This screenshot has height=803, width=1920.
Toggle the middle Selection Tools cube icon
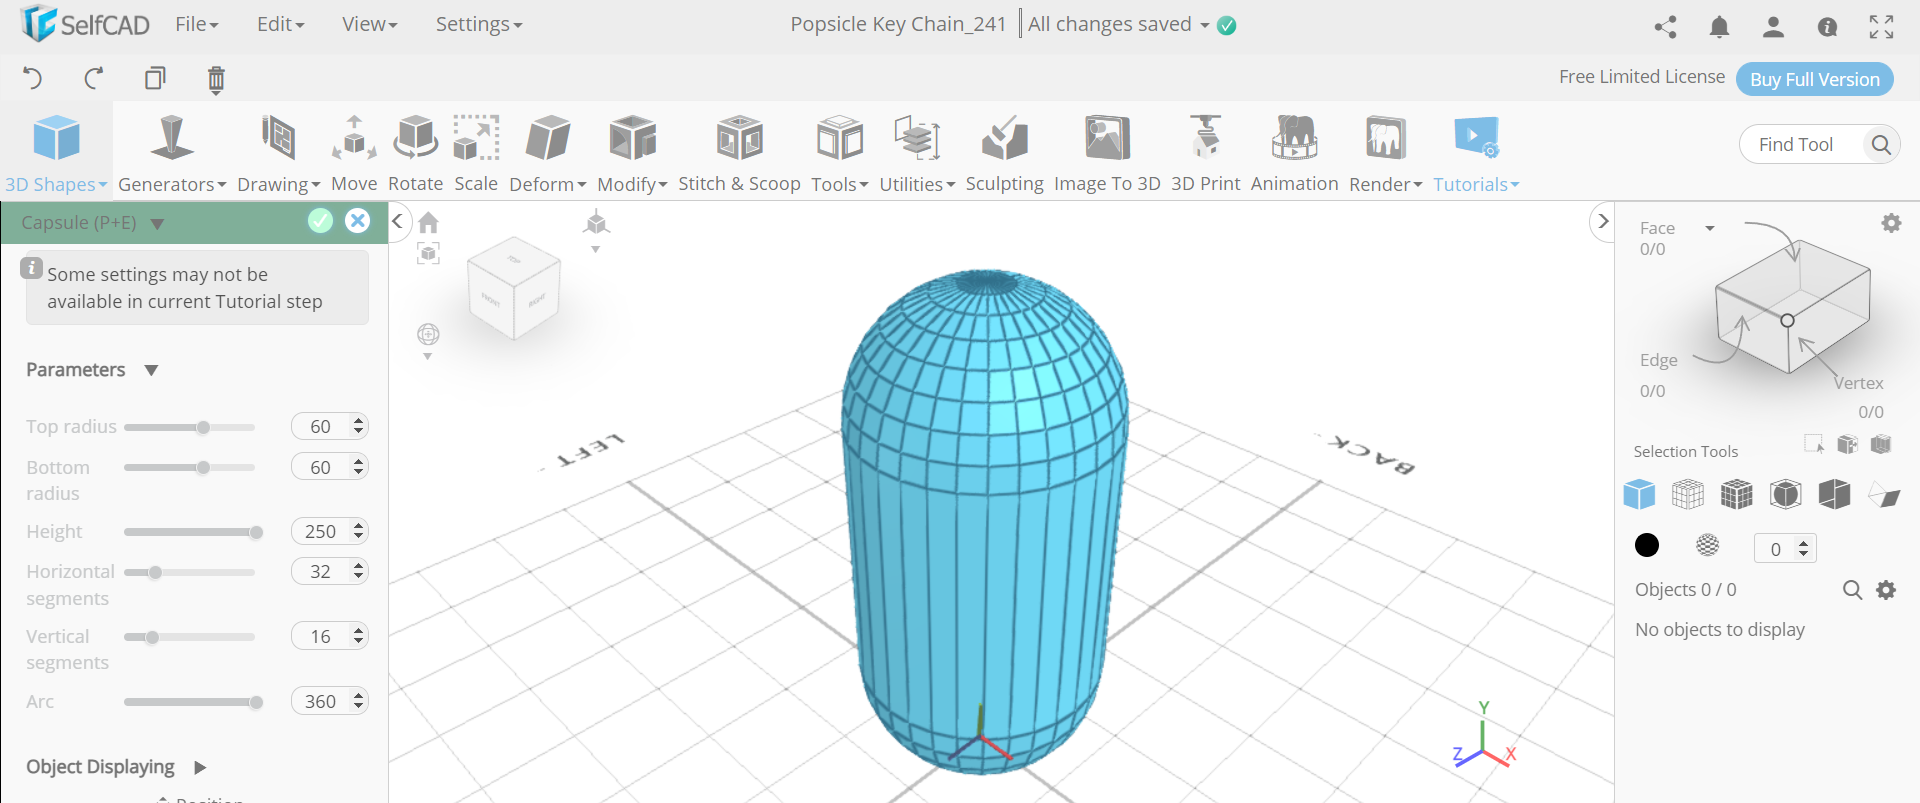pos(1847,444)
